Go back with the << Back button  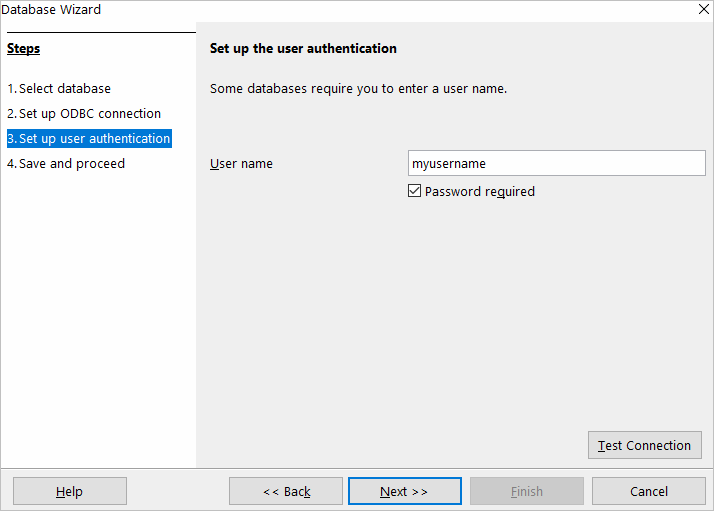tap(286, 491)
